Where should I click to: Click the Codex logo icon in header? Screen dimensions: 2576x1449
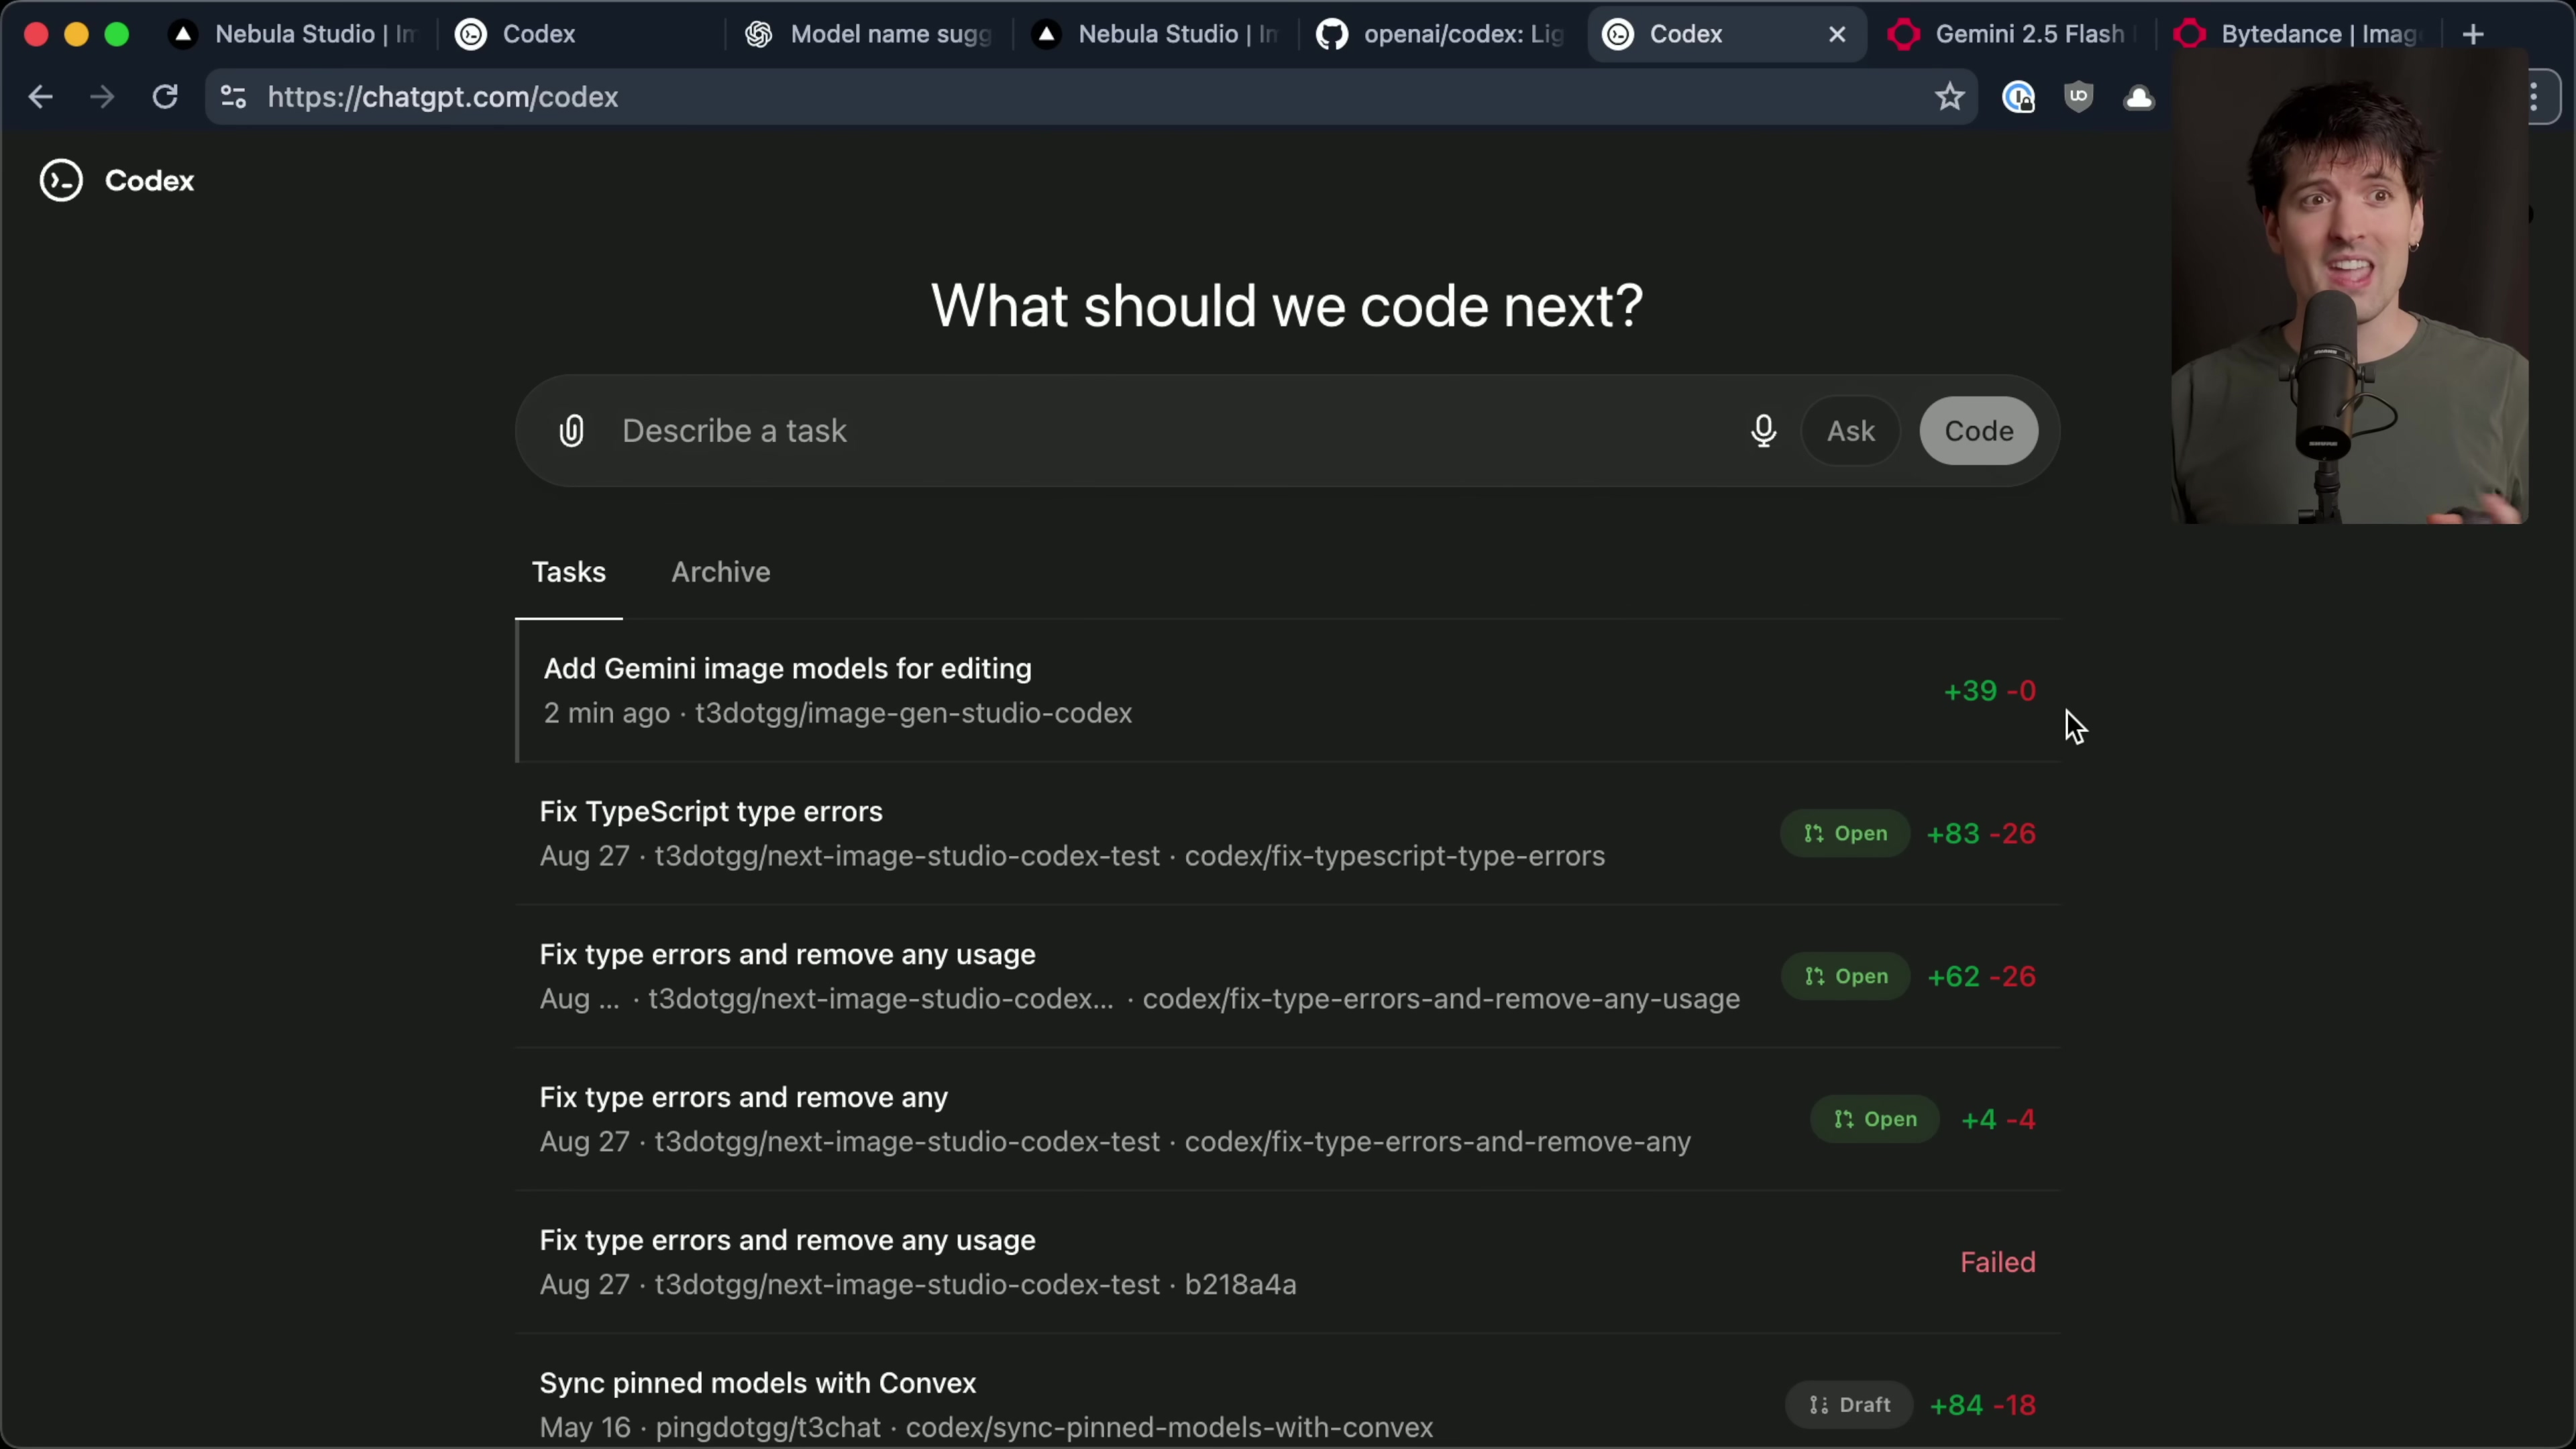(x=61, y=181)
